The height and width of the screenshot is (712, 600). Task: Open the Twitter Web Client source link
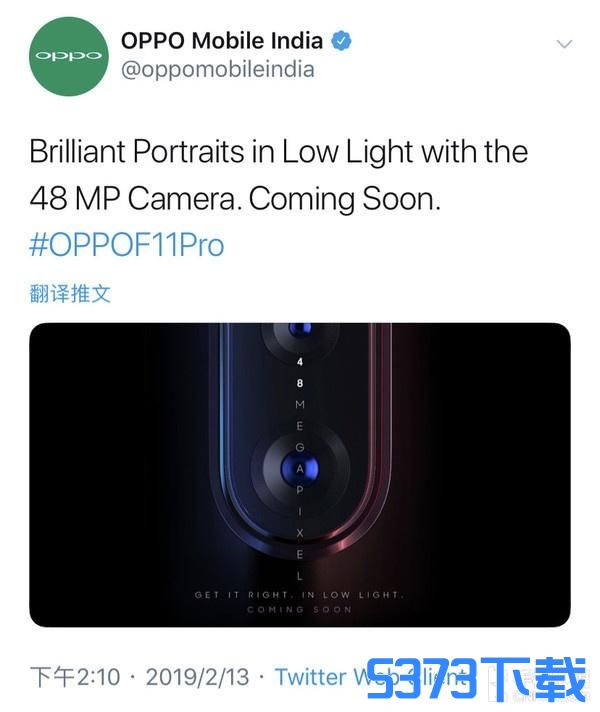(x=369, y=677)
